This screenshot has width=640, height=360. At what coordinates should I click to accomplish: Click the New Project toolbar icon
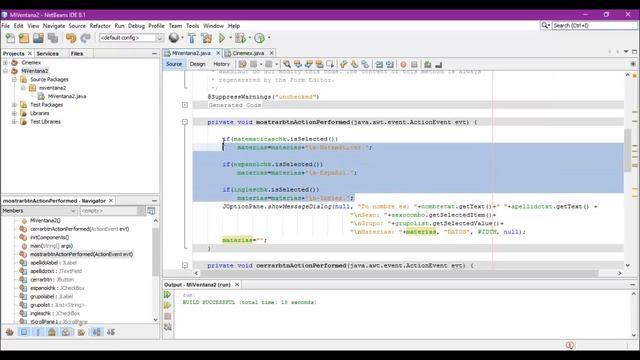click(24, 38)
